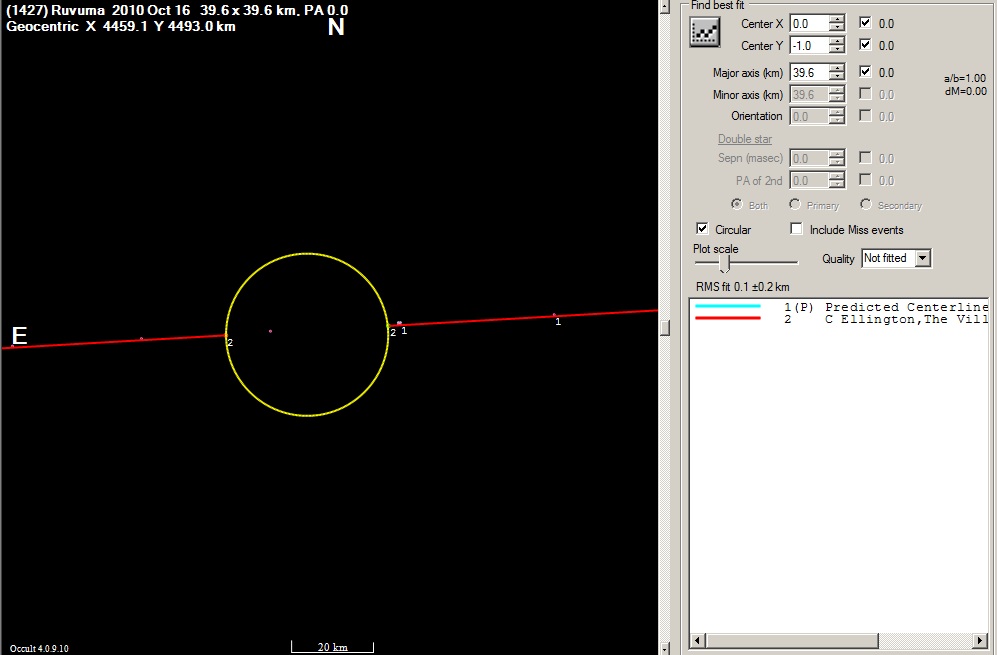Screen dimensions: 997x655
Task: Decrease Major axis with down spinner
Action: pyautogui.click(x=837, y=76)
